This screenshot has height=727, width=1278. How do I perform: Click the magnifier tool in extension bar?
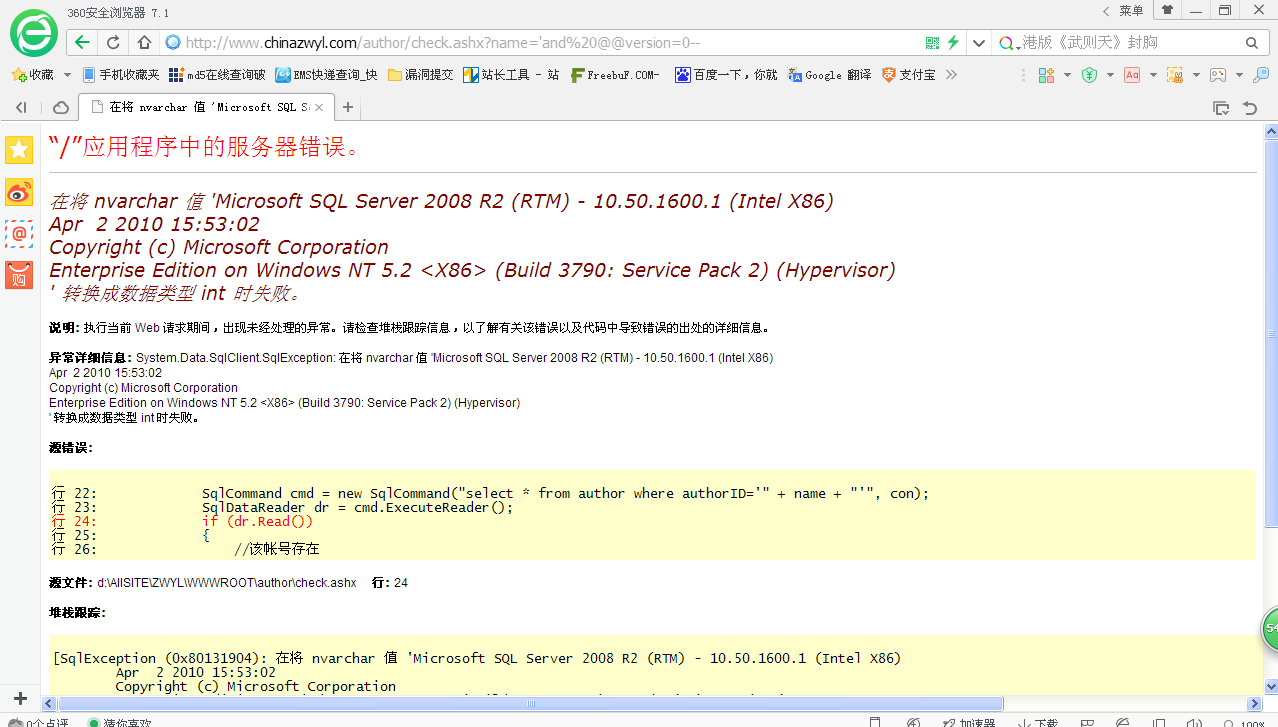pyautogui.click(x=1262, y=75)
